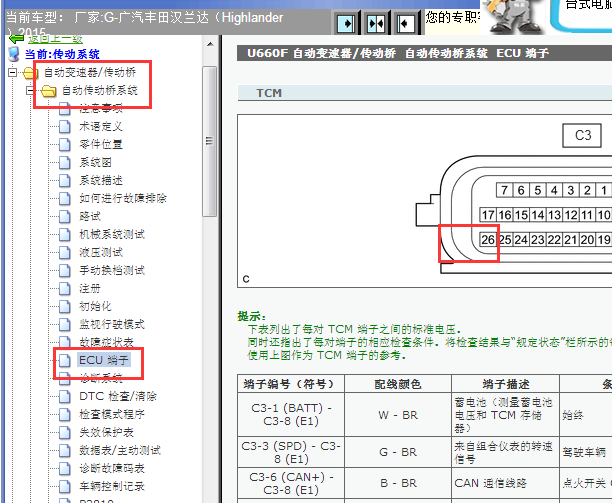Click the C3-6 (CAN+) - C3-8 (E1) cell
Viewport: 612px width, 503px height.
(x=291, y=483)
